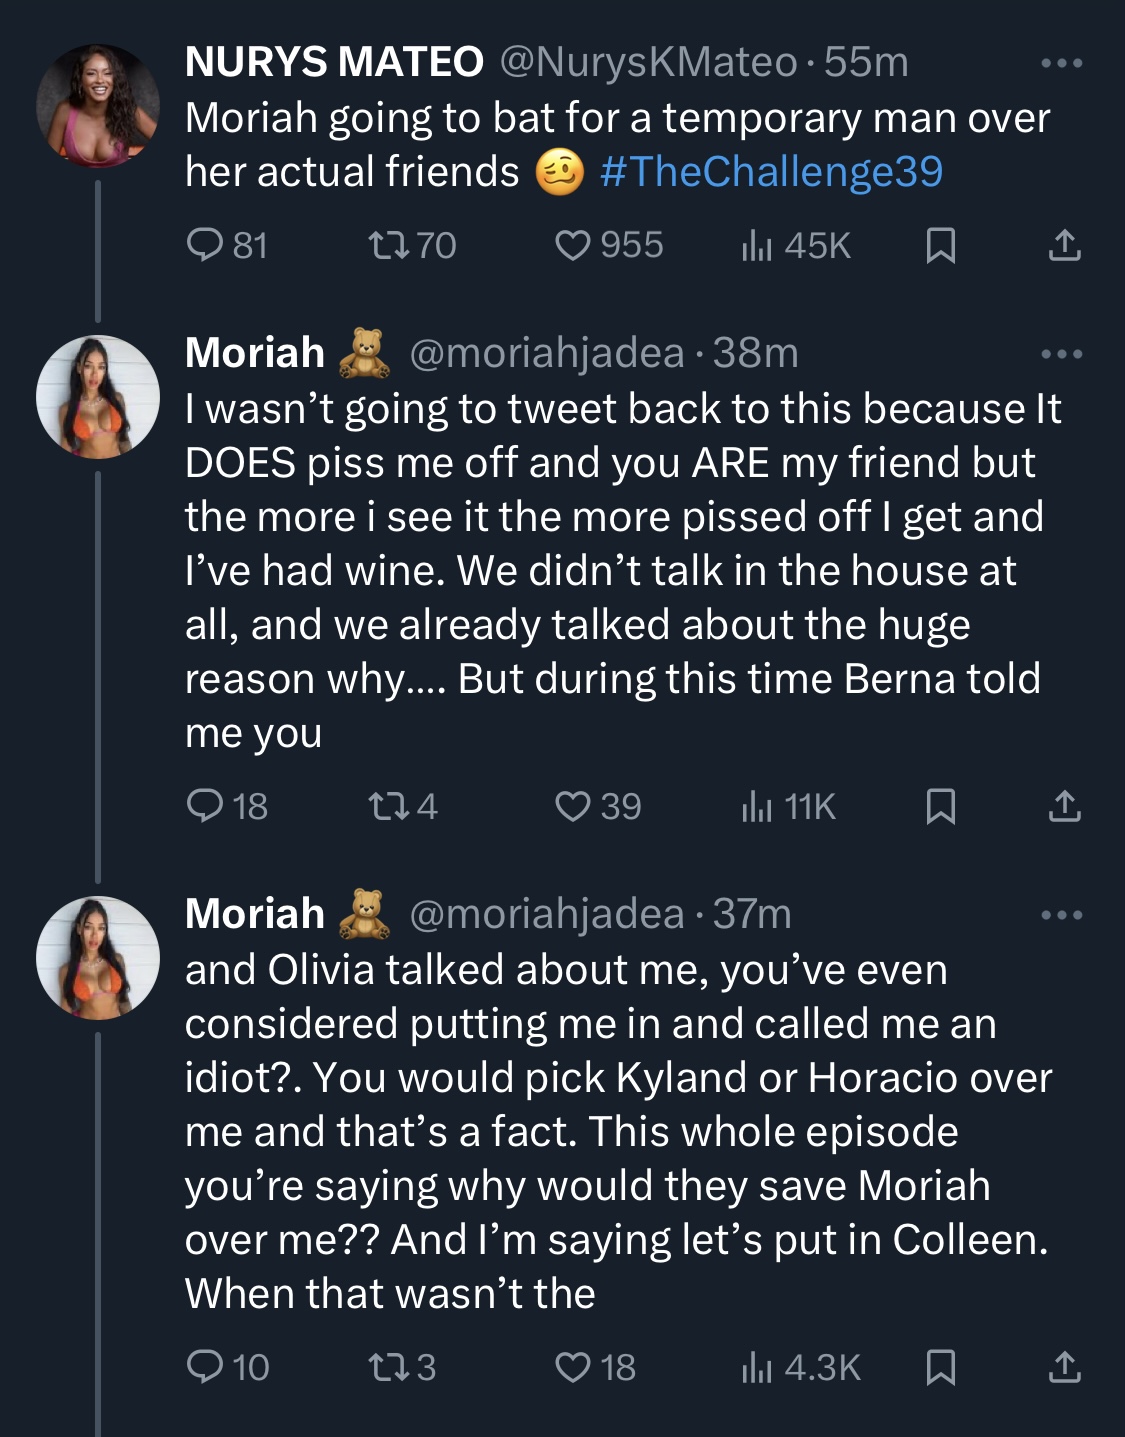The image size is (1125, 1437).
Task: Open more options on Moriah's 38m tweet
Action: (x=1061, y=354)
